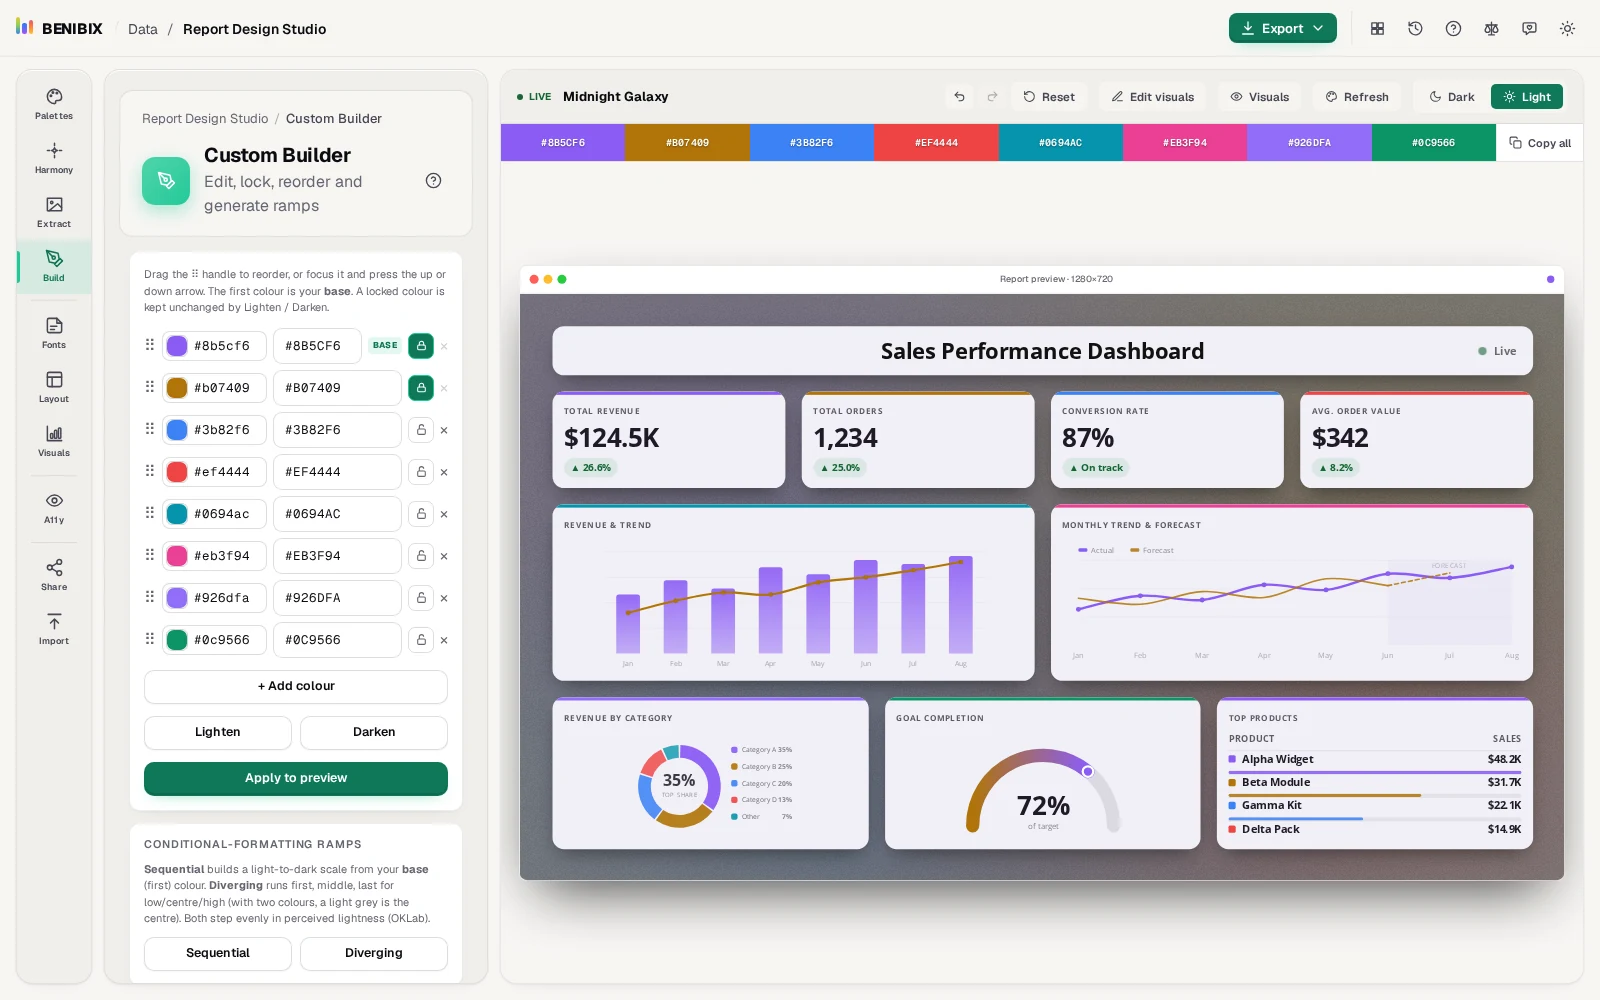Switch preview to Light mode

[1527, 97]
